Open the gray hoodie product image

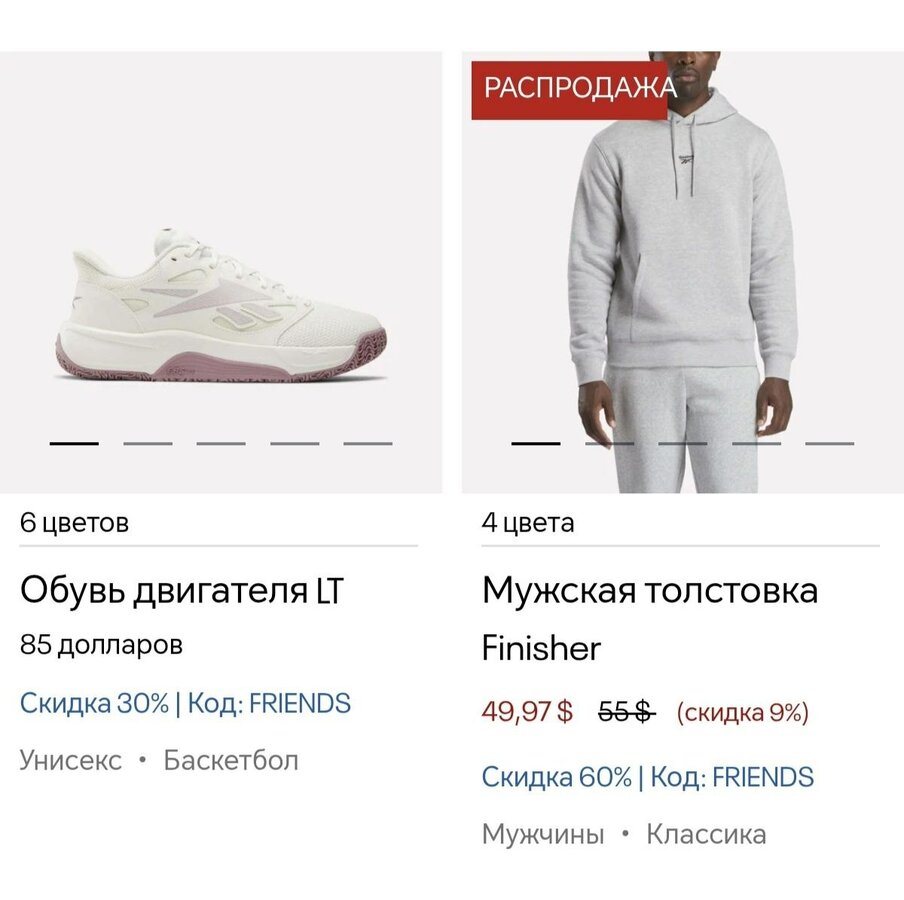click(683, 272)
